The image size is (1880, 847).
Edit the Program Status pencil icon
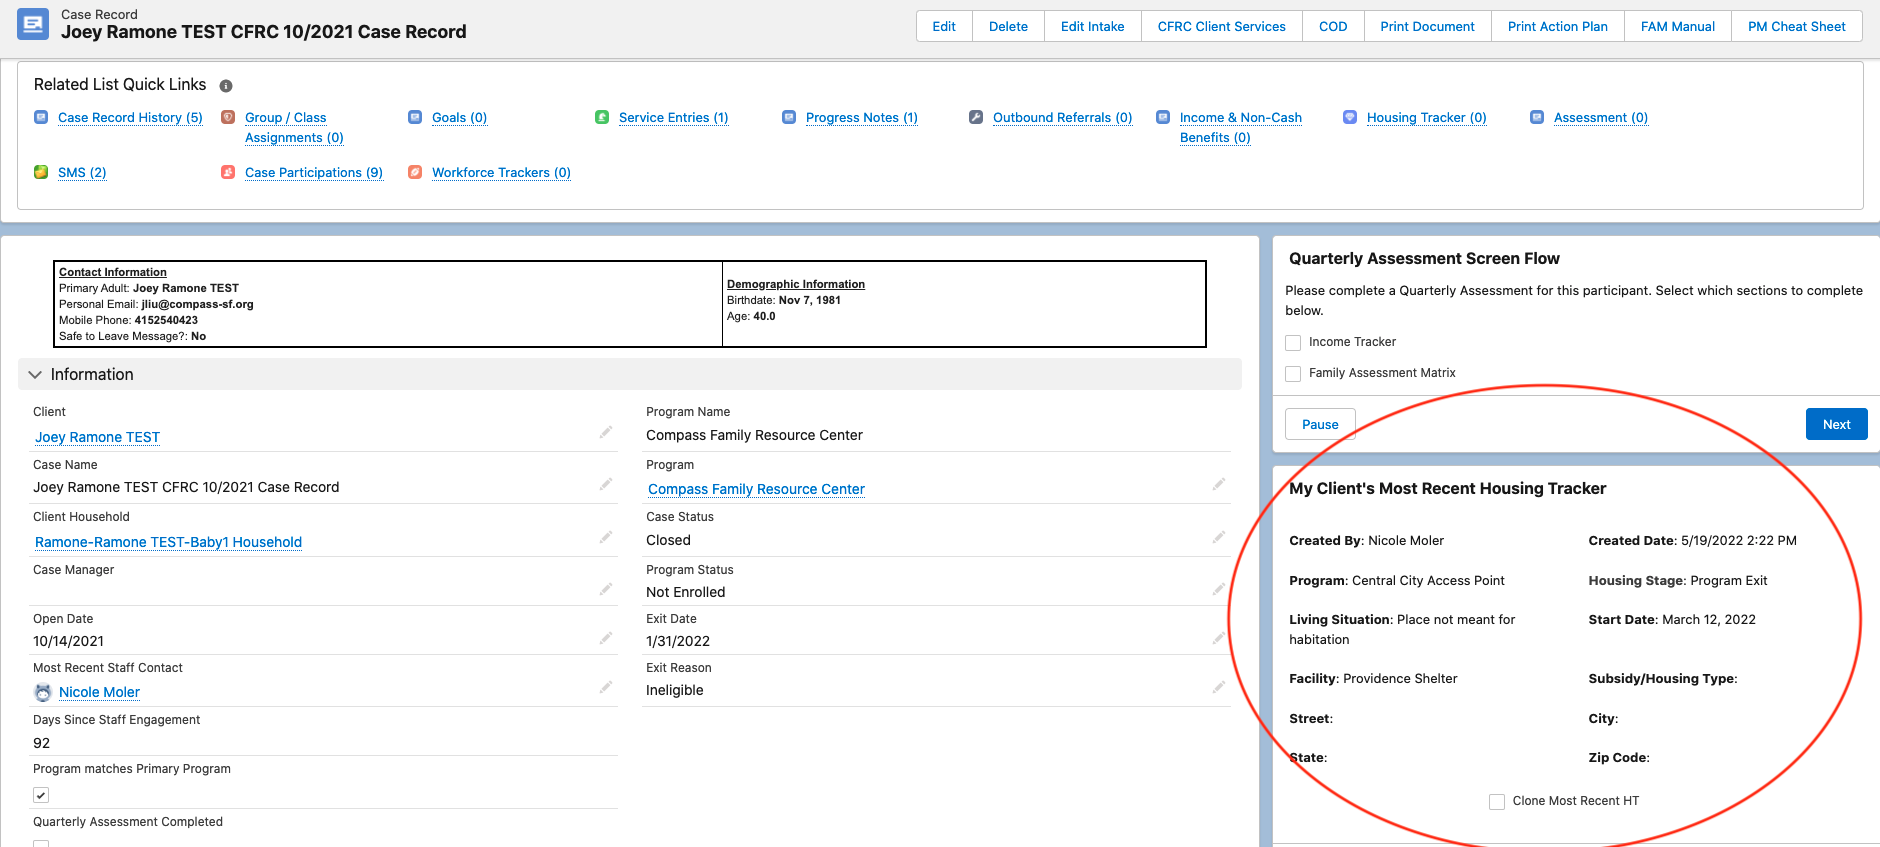pyautogui.click(x=1219, y=589)
